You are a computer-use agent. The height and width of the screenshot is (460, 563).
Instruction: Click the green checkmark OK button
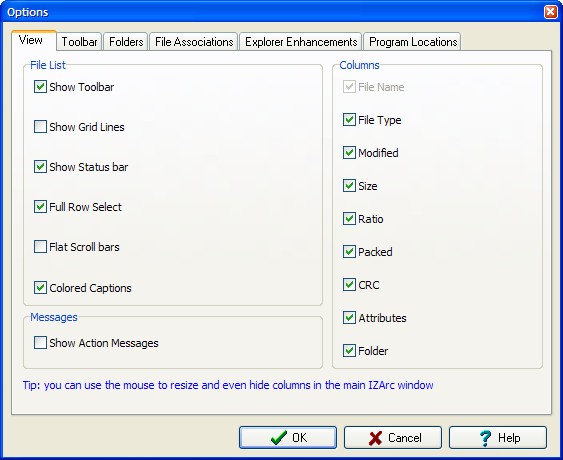(x=288, y=437)
